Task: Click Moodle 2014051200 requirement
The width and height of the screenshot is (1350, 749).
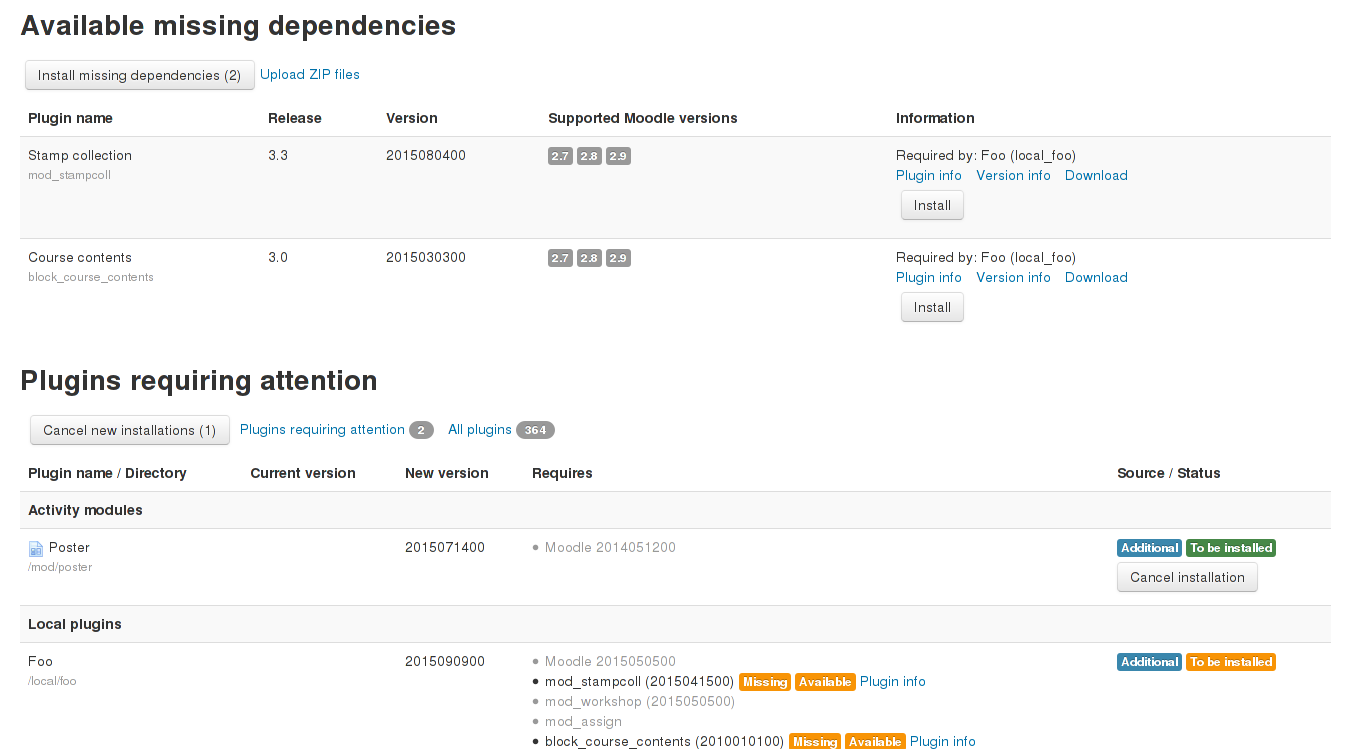Action: (x=610, y=547)
